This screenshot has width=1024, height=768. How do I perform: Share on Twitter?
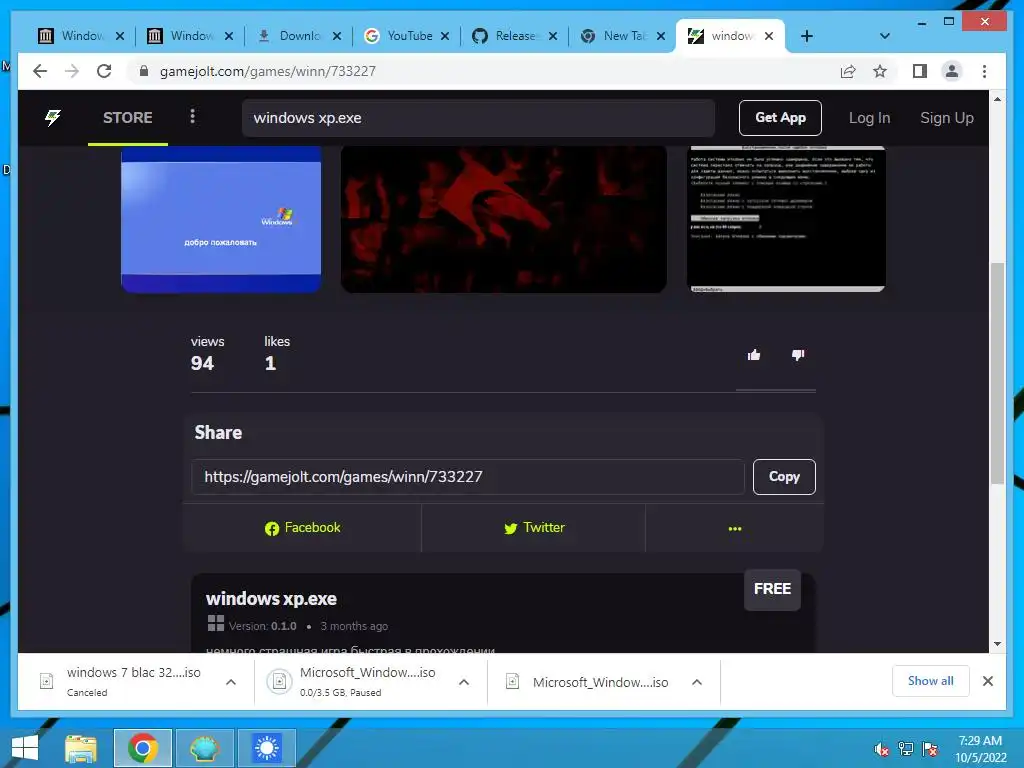534,528
